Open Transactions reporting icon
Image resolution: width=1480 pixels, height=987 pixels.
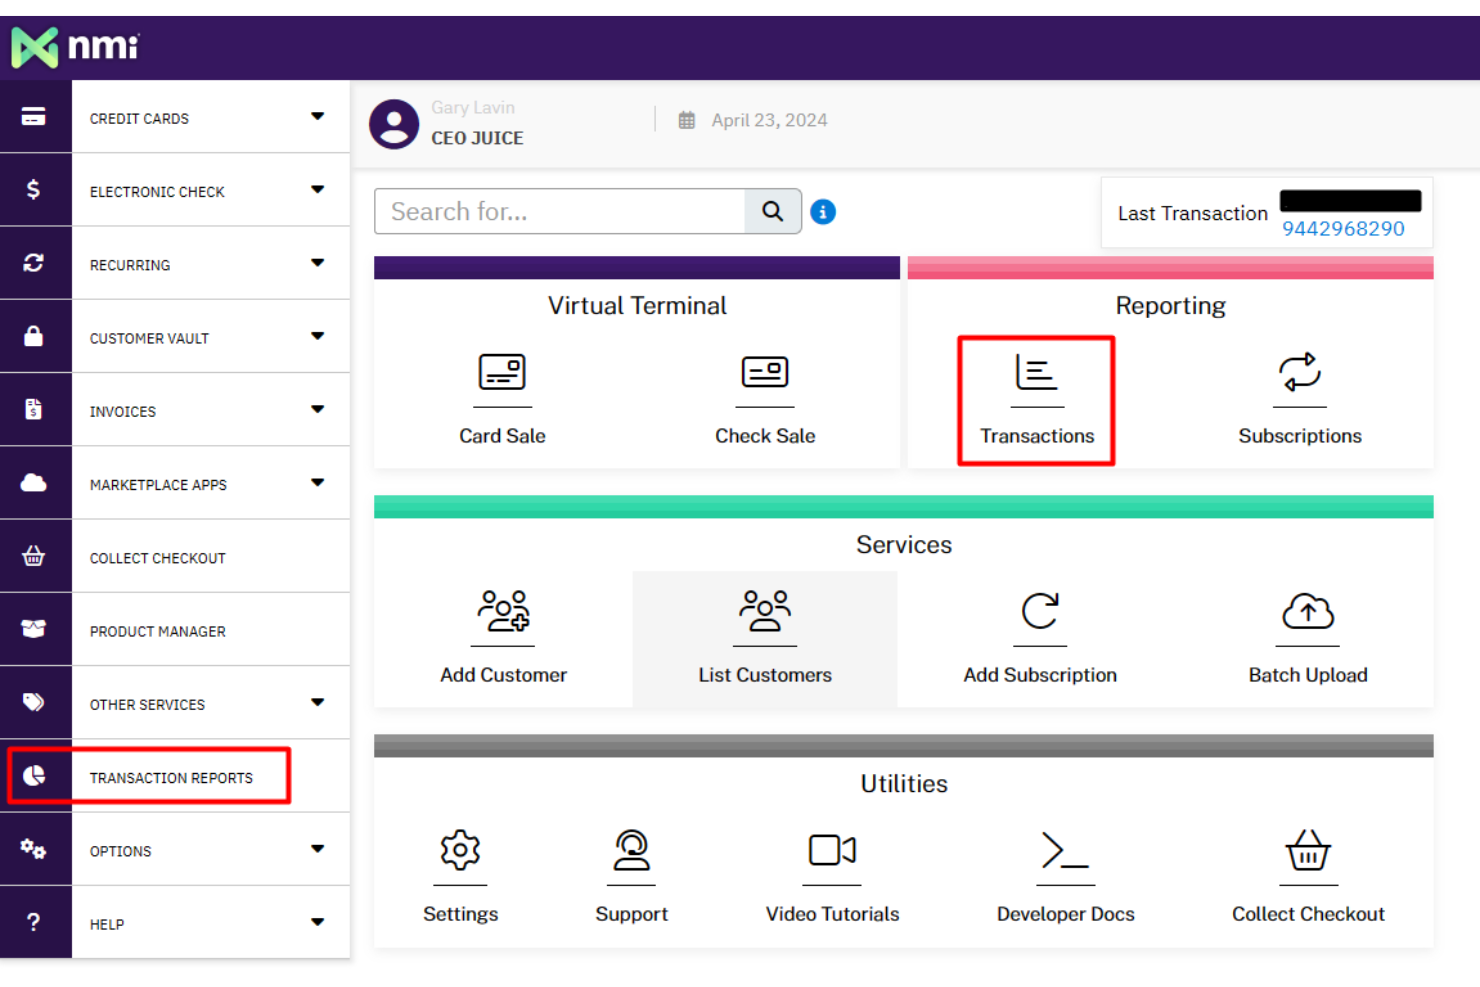[1036, 373]
